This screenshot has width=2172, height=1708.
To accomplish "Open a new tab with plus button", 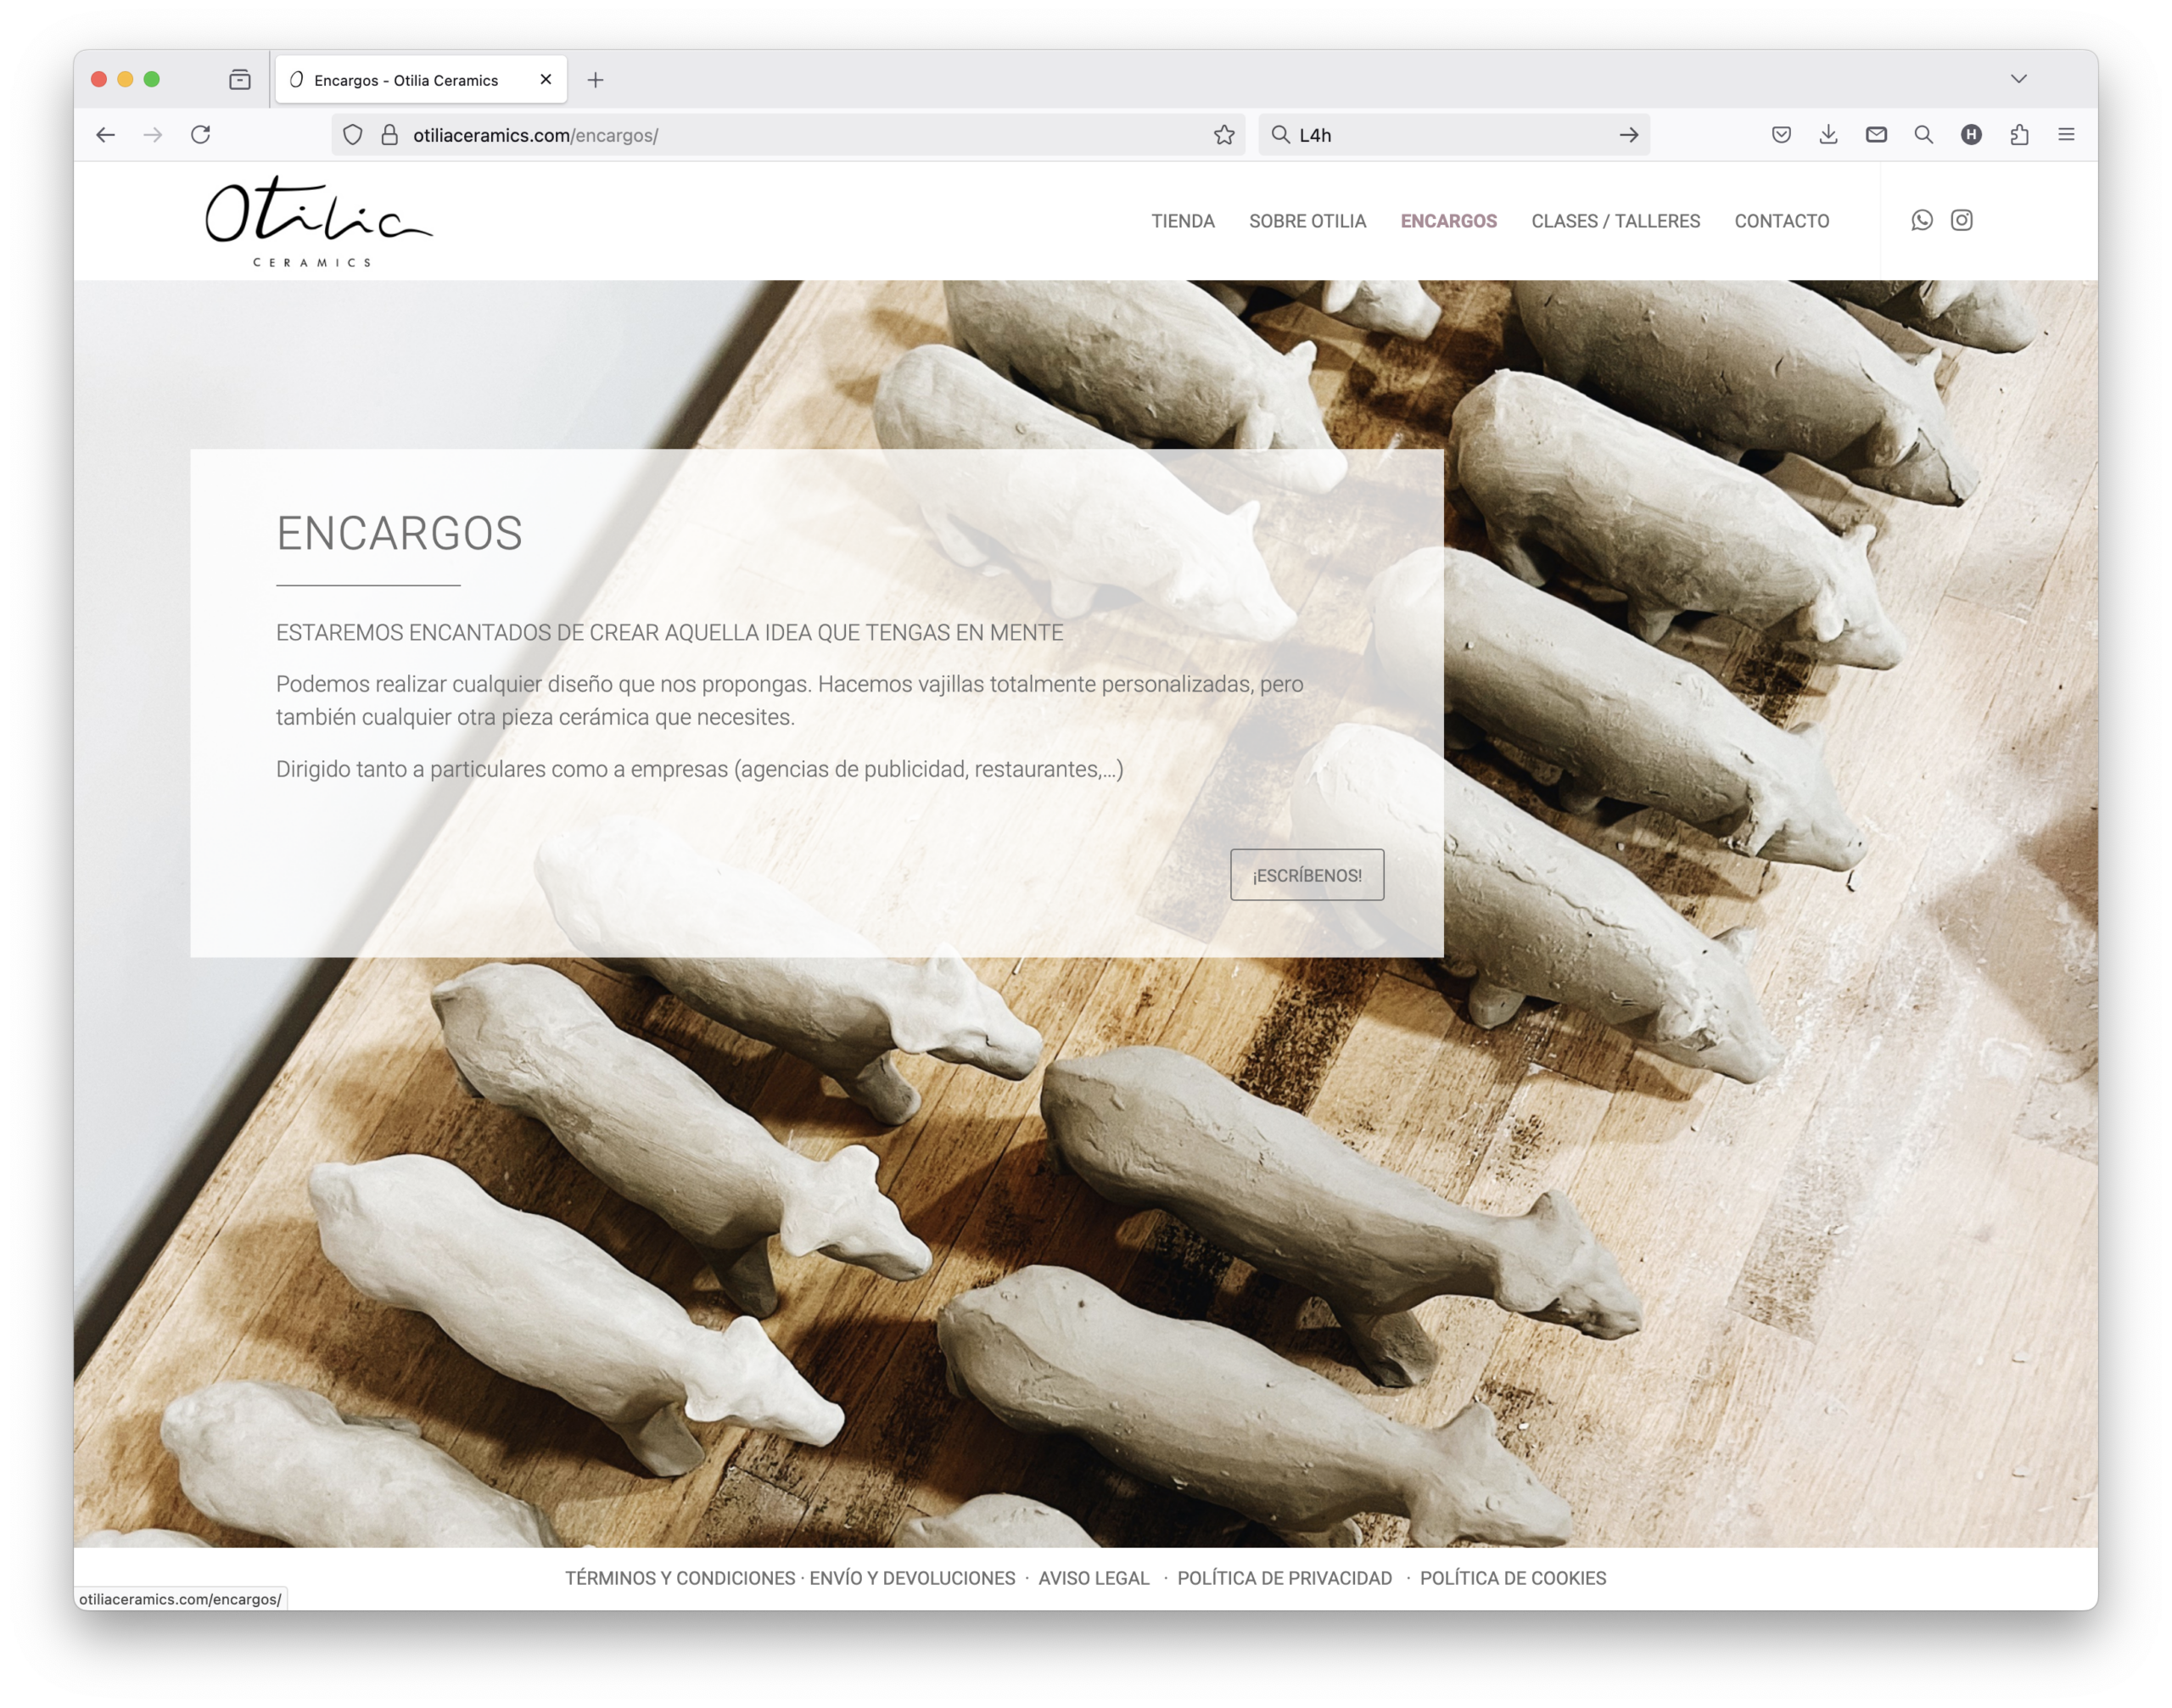I will point(595,80).
